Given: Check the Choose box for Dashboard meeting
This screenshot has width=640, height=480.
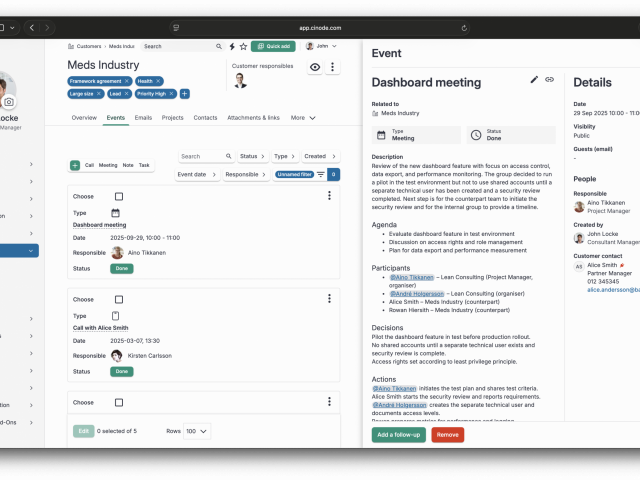Looking at the screenshot, I should [x=118, y=196].
